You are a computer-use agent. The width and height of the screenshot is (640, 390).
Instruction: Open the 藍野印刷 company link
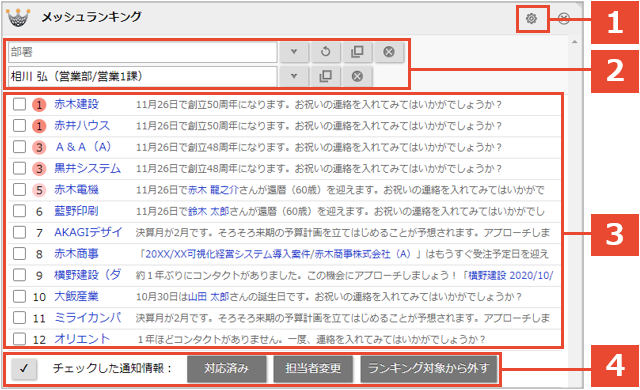(77, 211)
